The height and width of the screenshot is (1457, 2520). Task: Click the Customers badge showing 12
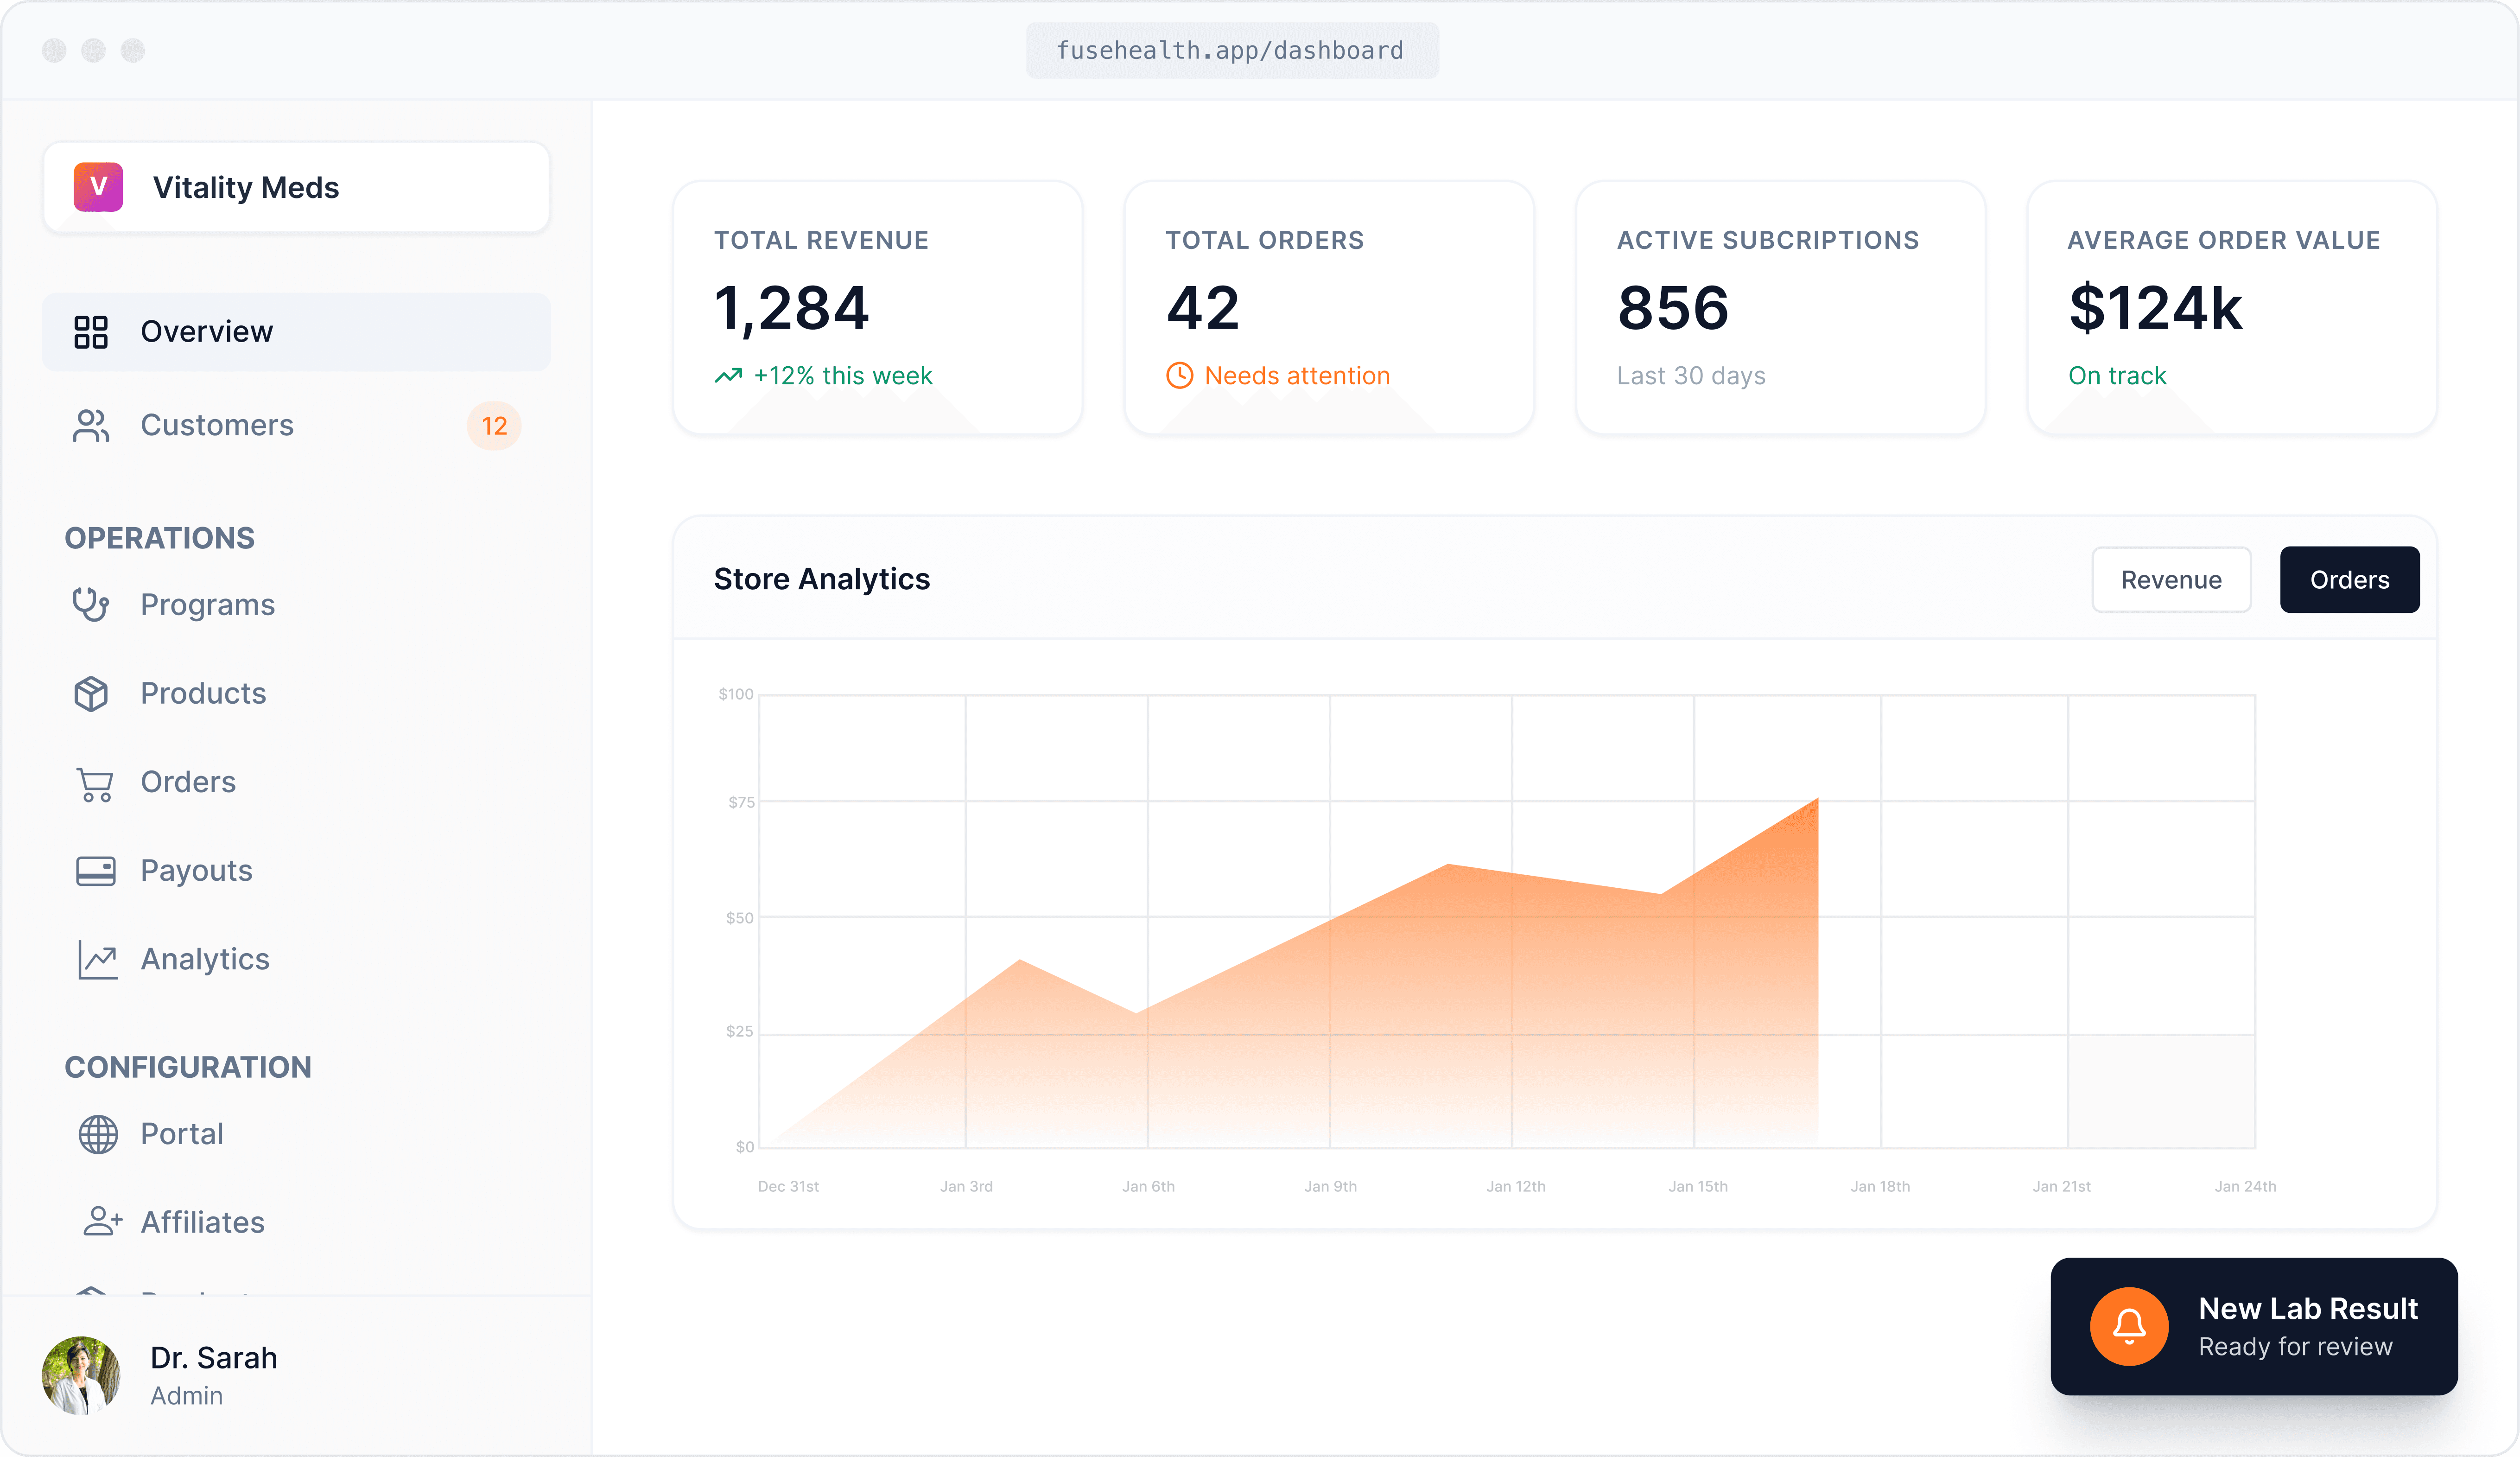[494, 426]
